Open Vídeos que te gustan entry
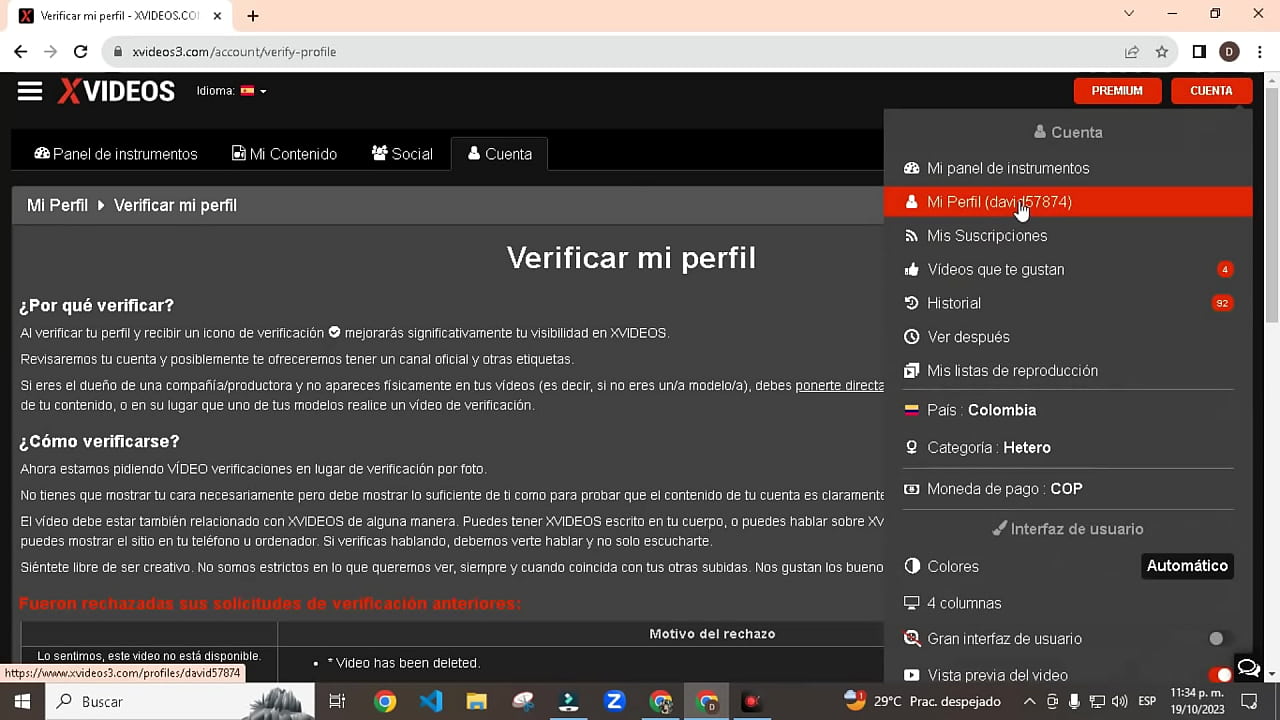 [1068, 270]
